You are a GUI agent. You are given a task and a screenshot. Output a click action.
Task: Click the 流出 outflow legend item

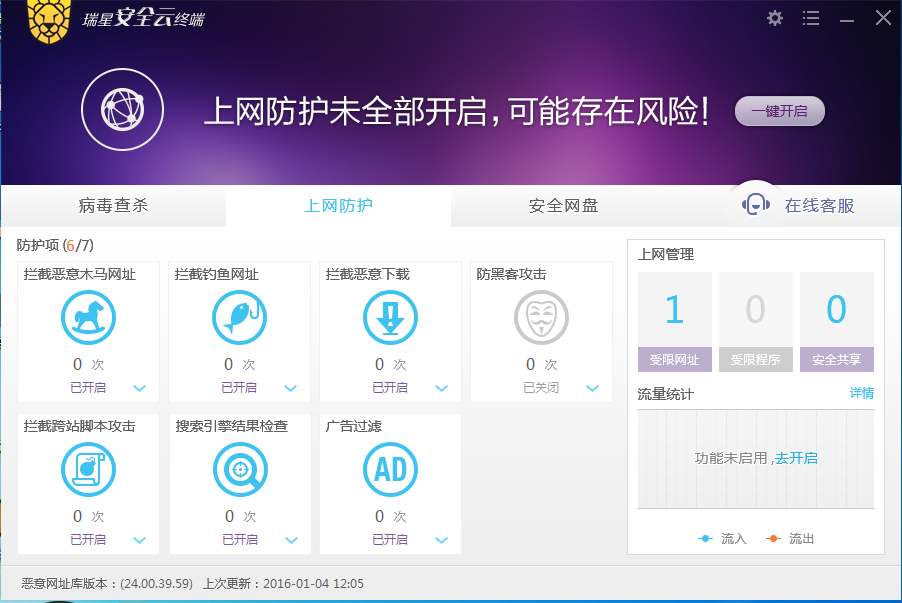[x=790, y=539]
